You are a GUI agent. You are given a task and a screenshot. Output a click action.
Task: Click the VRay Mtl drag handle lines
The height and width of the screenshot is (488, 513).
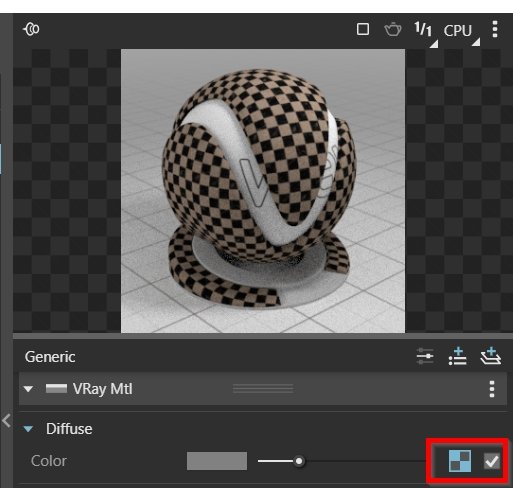[263, 389]
